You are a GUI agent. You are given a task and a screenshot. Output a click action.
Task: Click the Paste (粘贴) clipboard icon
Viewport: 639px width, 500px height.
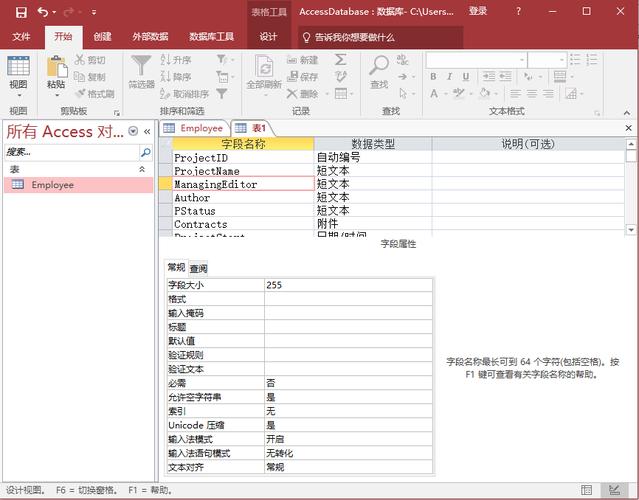[57, 67]
